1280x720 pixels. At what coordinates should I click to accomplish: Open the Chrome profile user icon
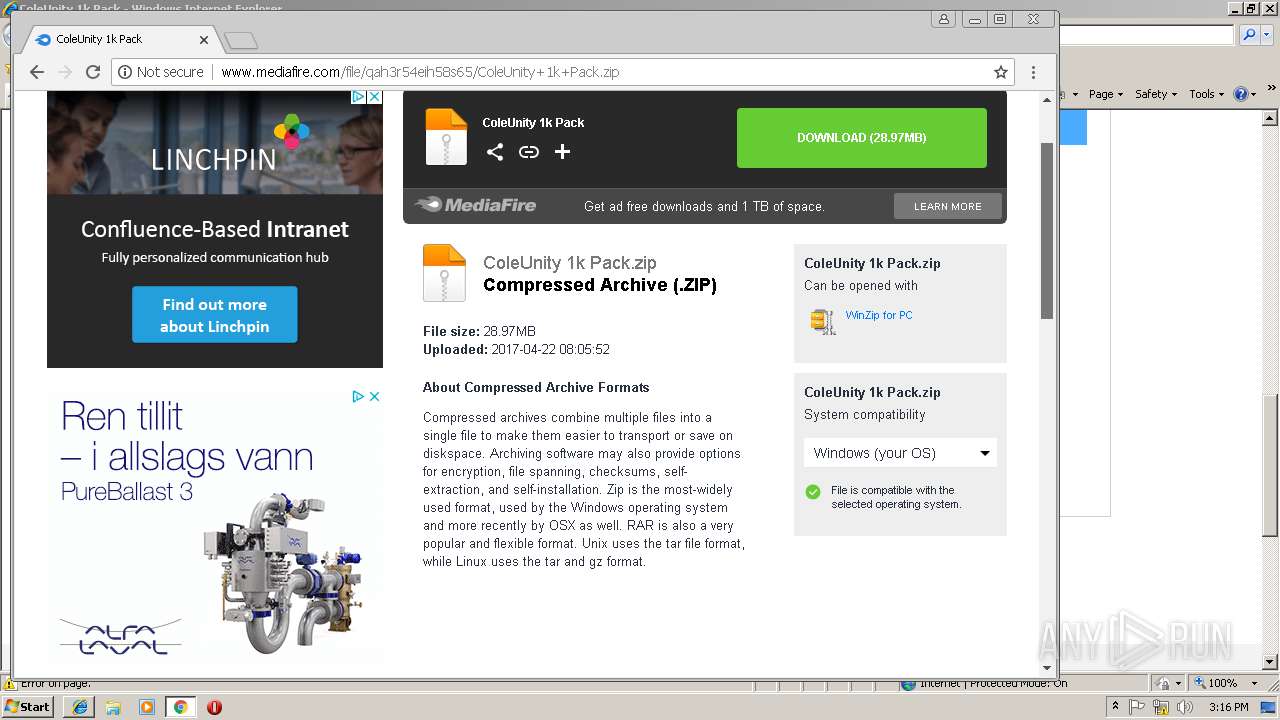tap(943, 19)
